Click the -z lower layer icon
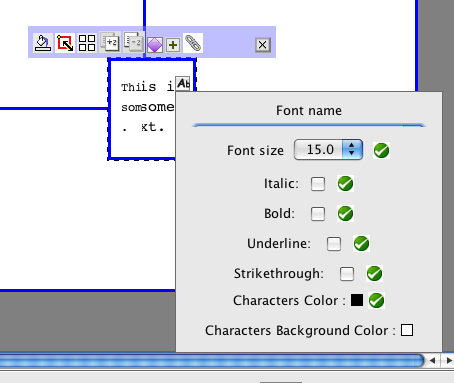454x383 pixels. [x=133, y=42]
